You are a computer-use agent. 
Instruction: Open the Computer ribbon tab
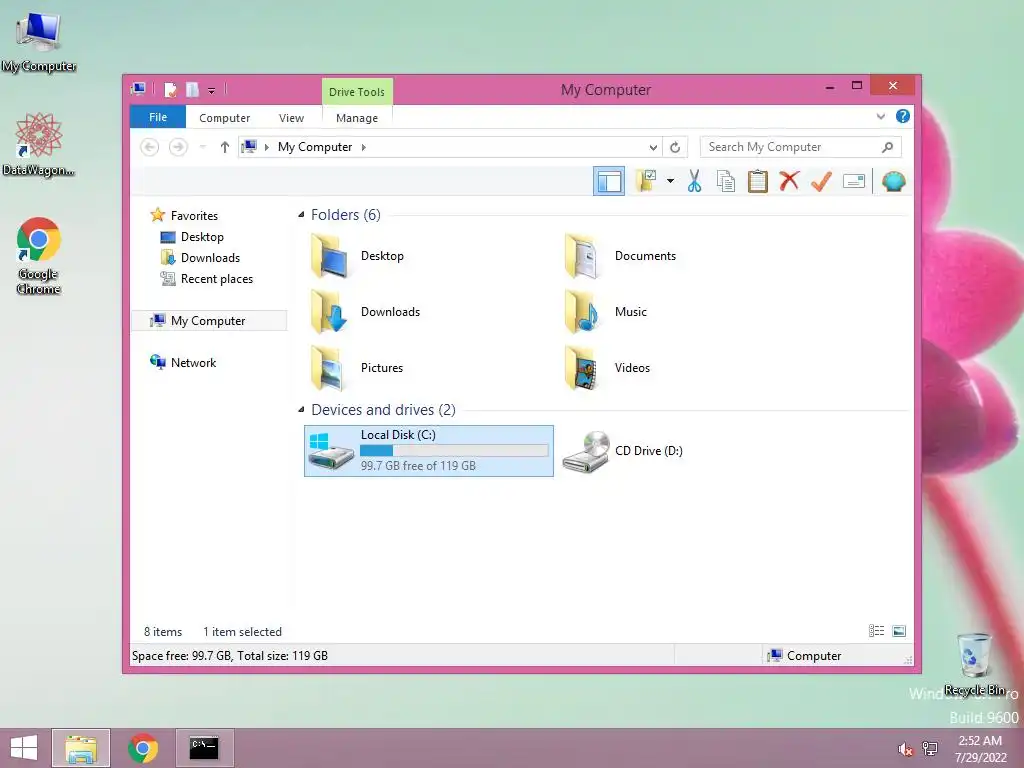pos(225,118)
